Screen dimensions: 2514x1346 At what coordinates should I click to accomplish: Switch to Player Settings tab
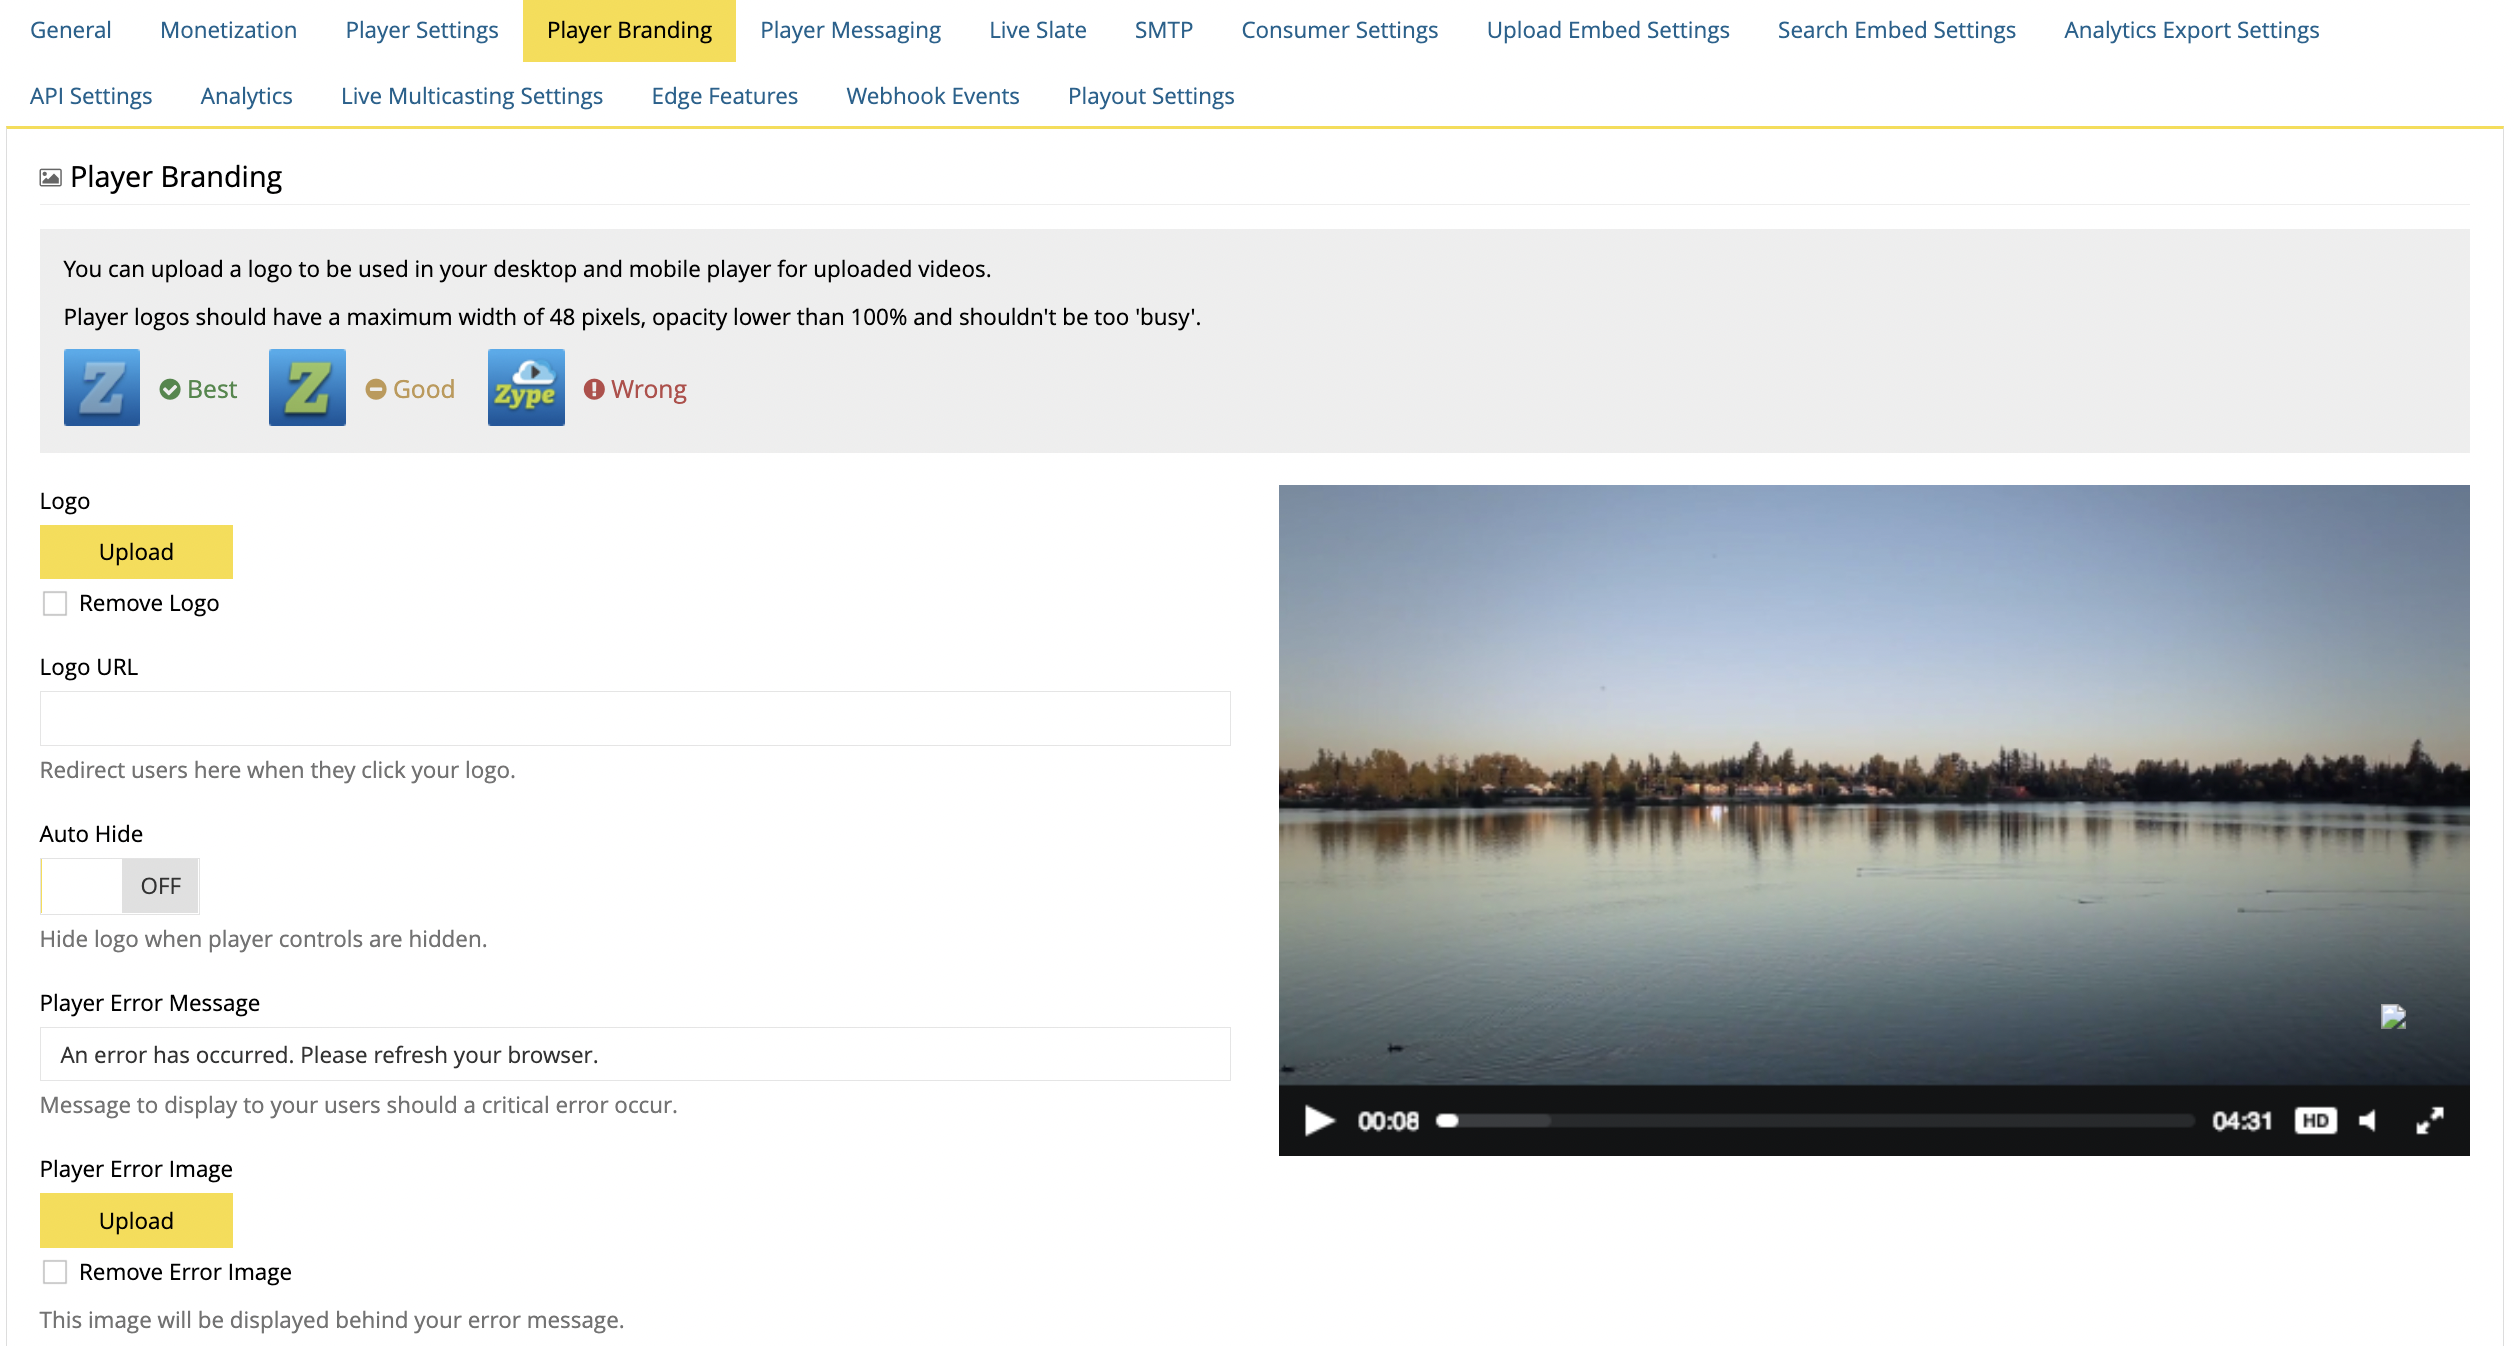pos(422,30)
